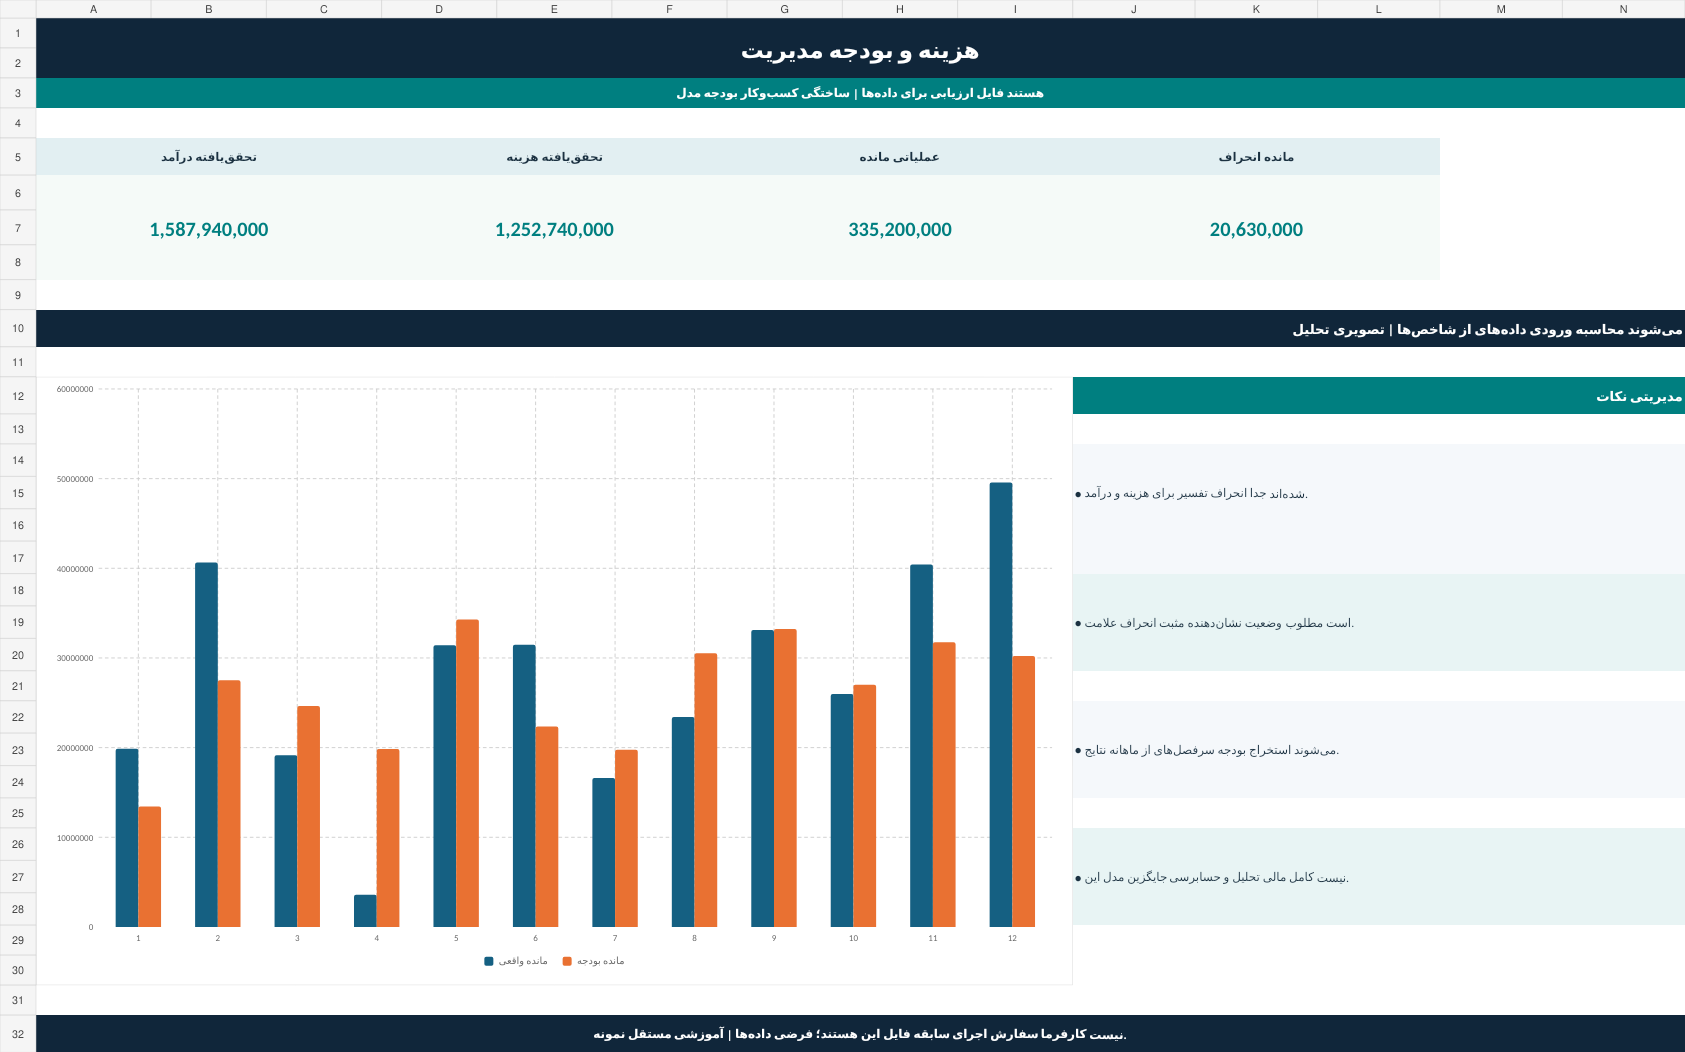Select row 20 header

[18, 655]
